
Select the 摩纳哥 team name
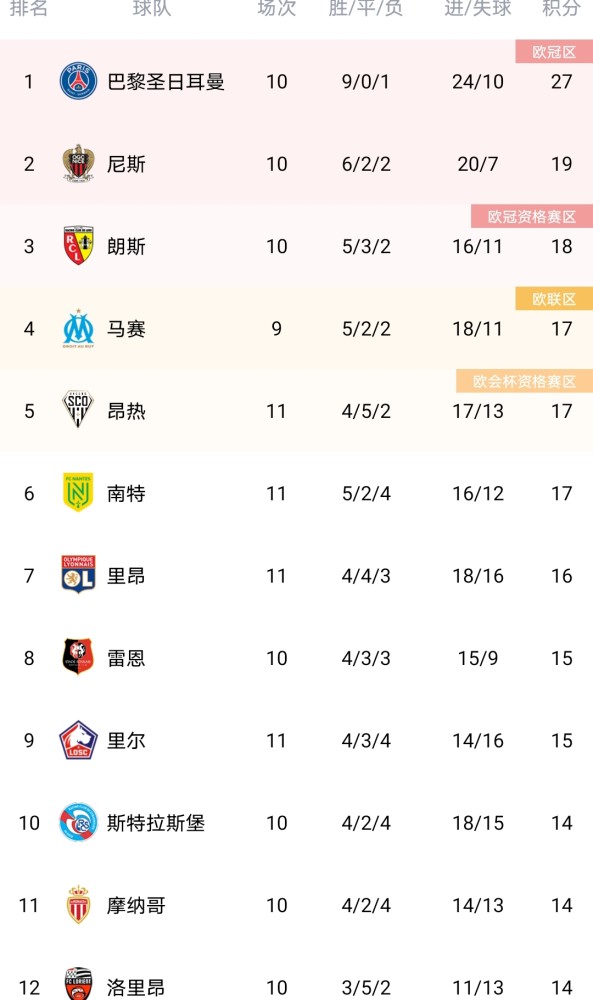(x=136, y=905)
